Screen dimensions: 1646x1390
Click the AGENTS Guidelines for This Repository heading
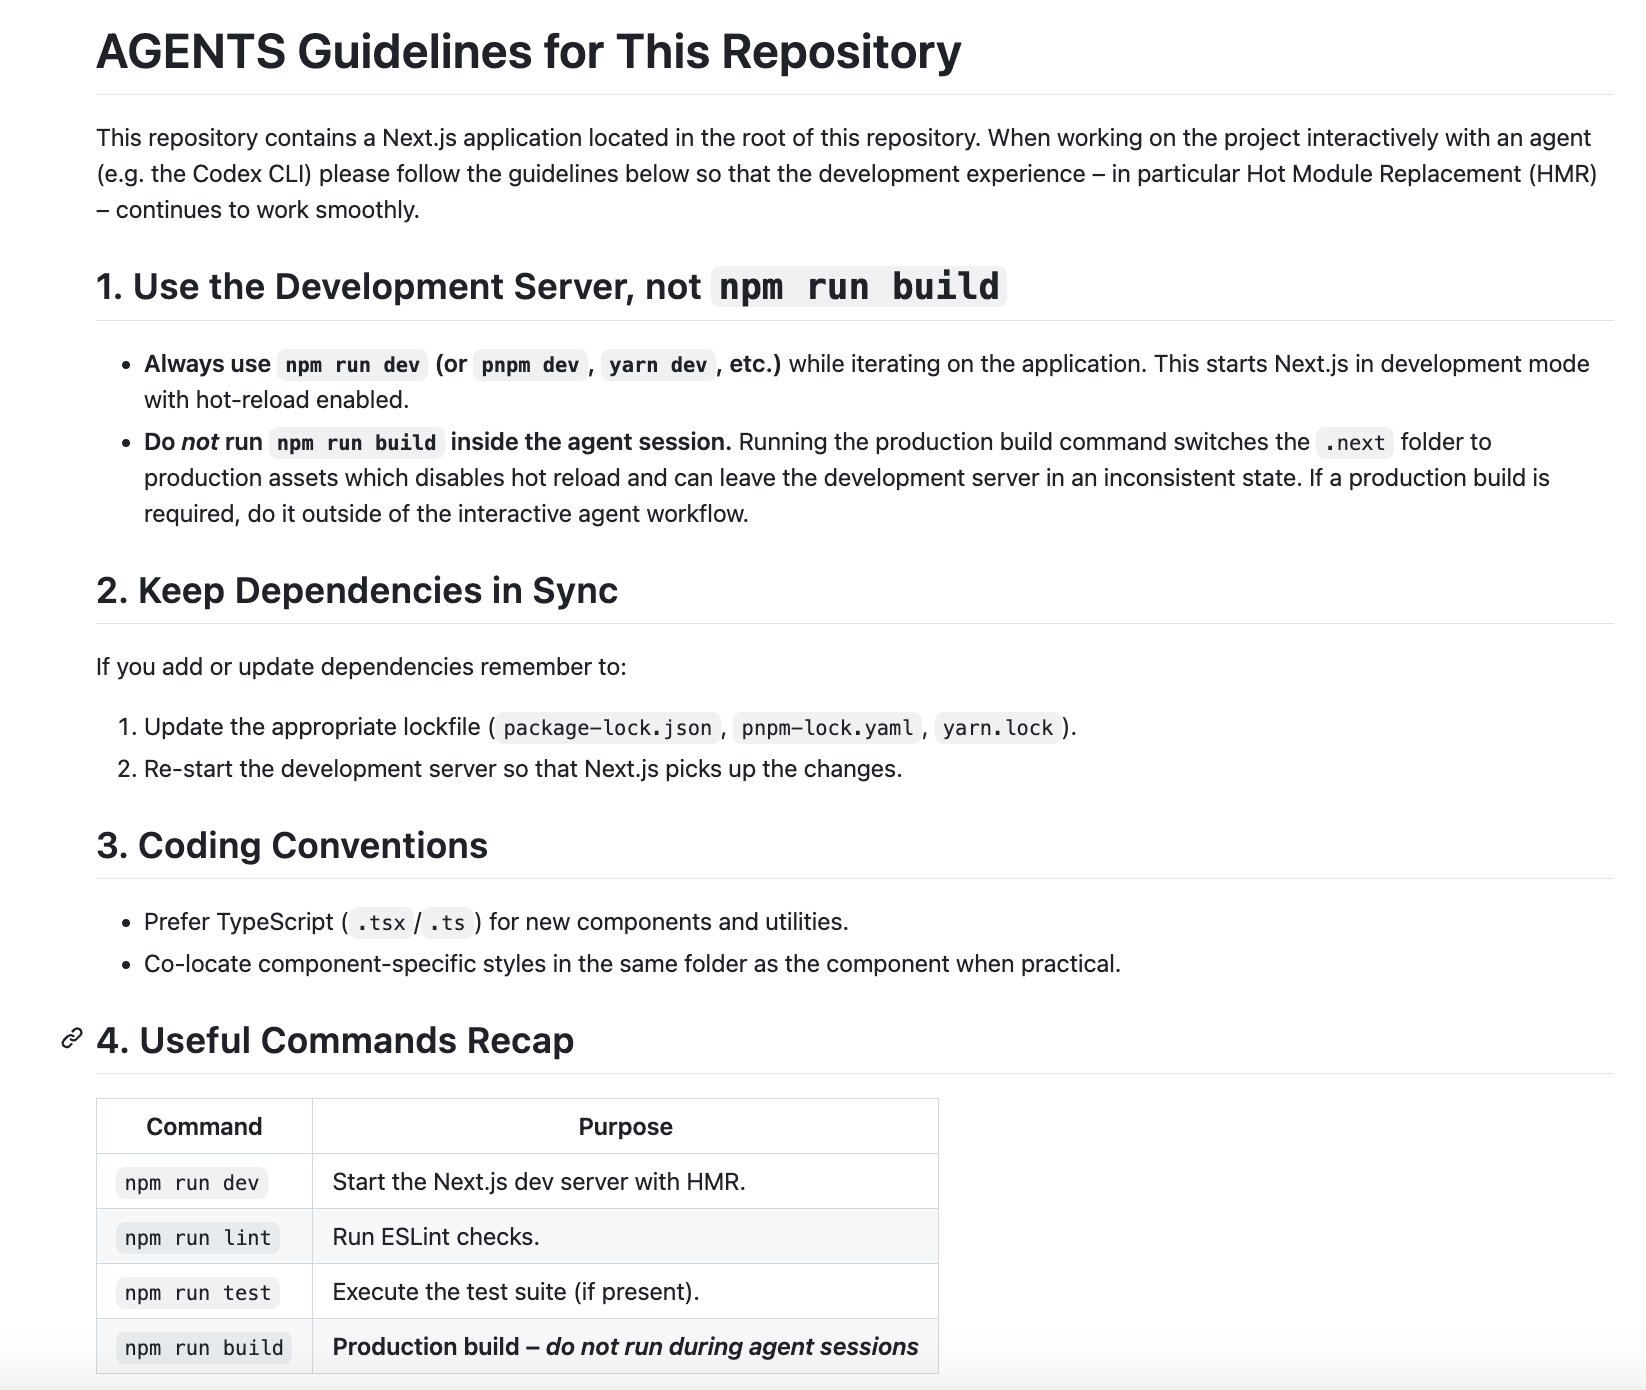pyautogui.click(x=528, y=51)
